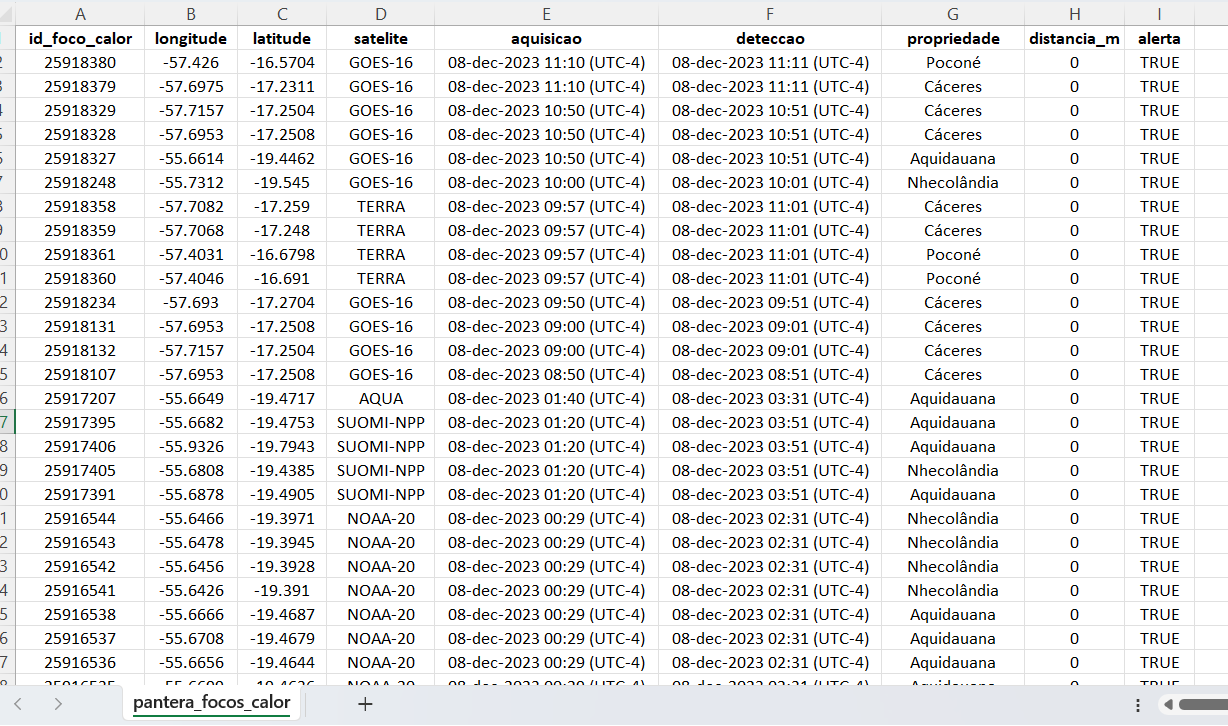Select Nhecolândia cell in row 25918248
This screenshot has height=726, width=1228.
[x=953, y=182]
